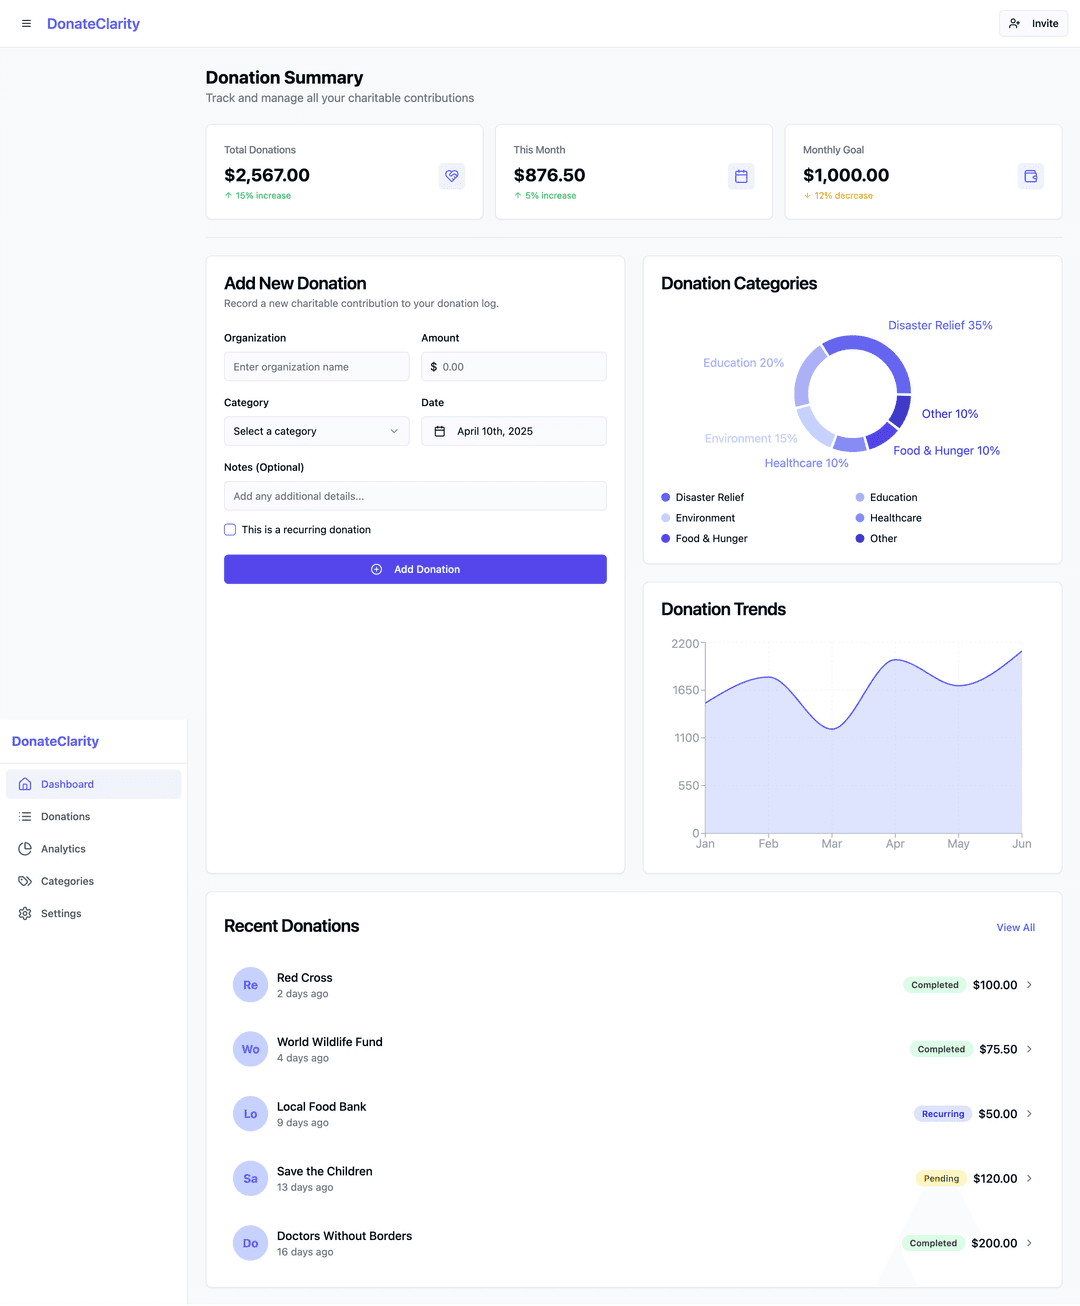Open the View All donations link
The height and width of the screenshot is (1306, 1080).
(x=1015, y=928)
